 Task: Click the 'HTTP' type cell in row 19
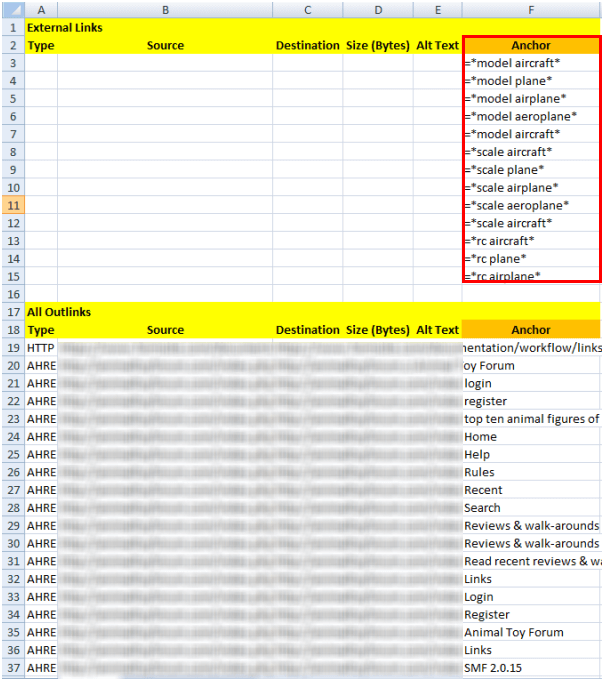click(41, 347)
